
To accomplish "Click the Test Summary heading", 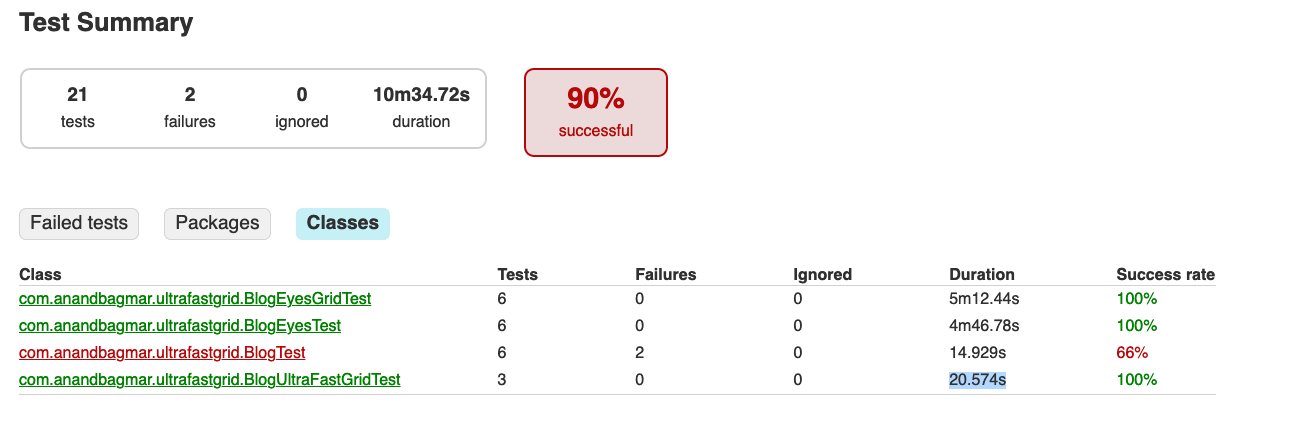I will pyautogui.click(x=106, y=23).
